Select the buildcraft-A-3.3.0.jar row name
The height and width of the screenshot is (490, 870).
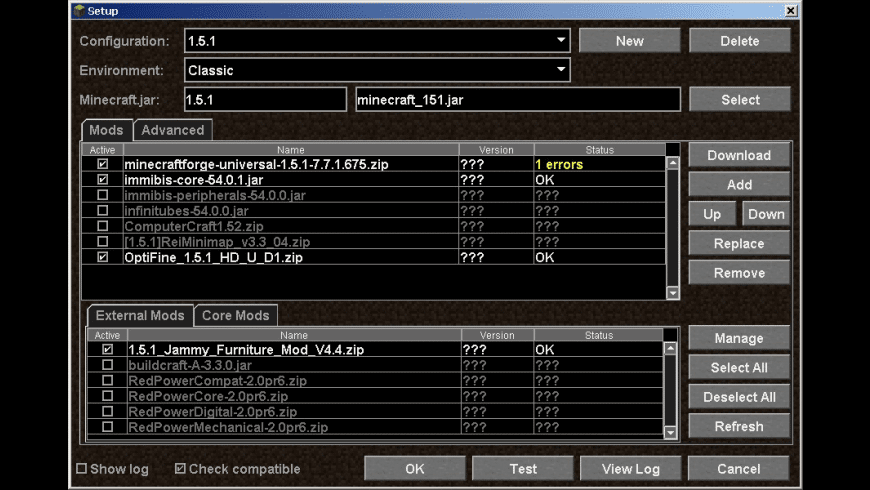point(190,365)
